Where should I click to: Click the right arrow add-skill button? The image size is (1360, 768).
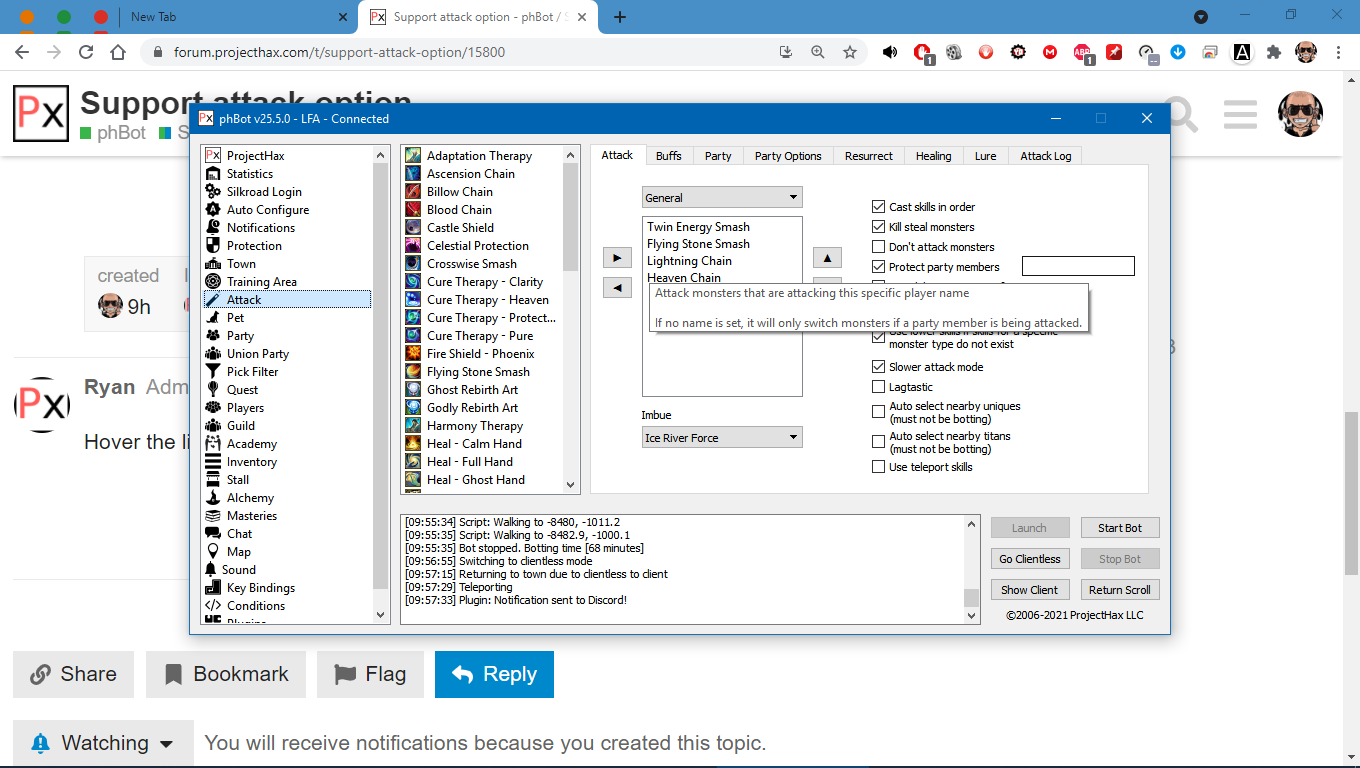coord(617,258)
